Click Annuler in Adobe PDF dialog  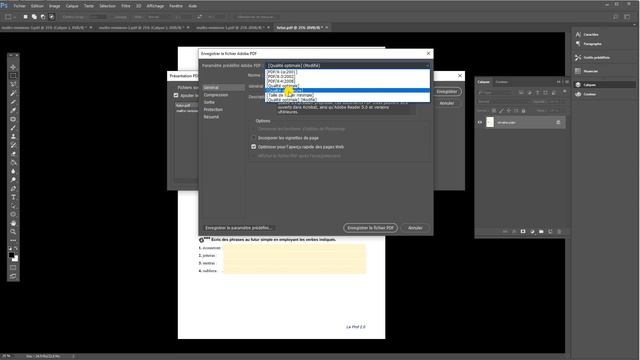415,228
